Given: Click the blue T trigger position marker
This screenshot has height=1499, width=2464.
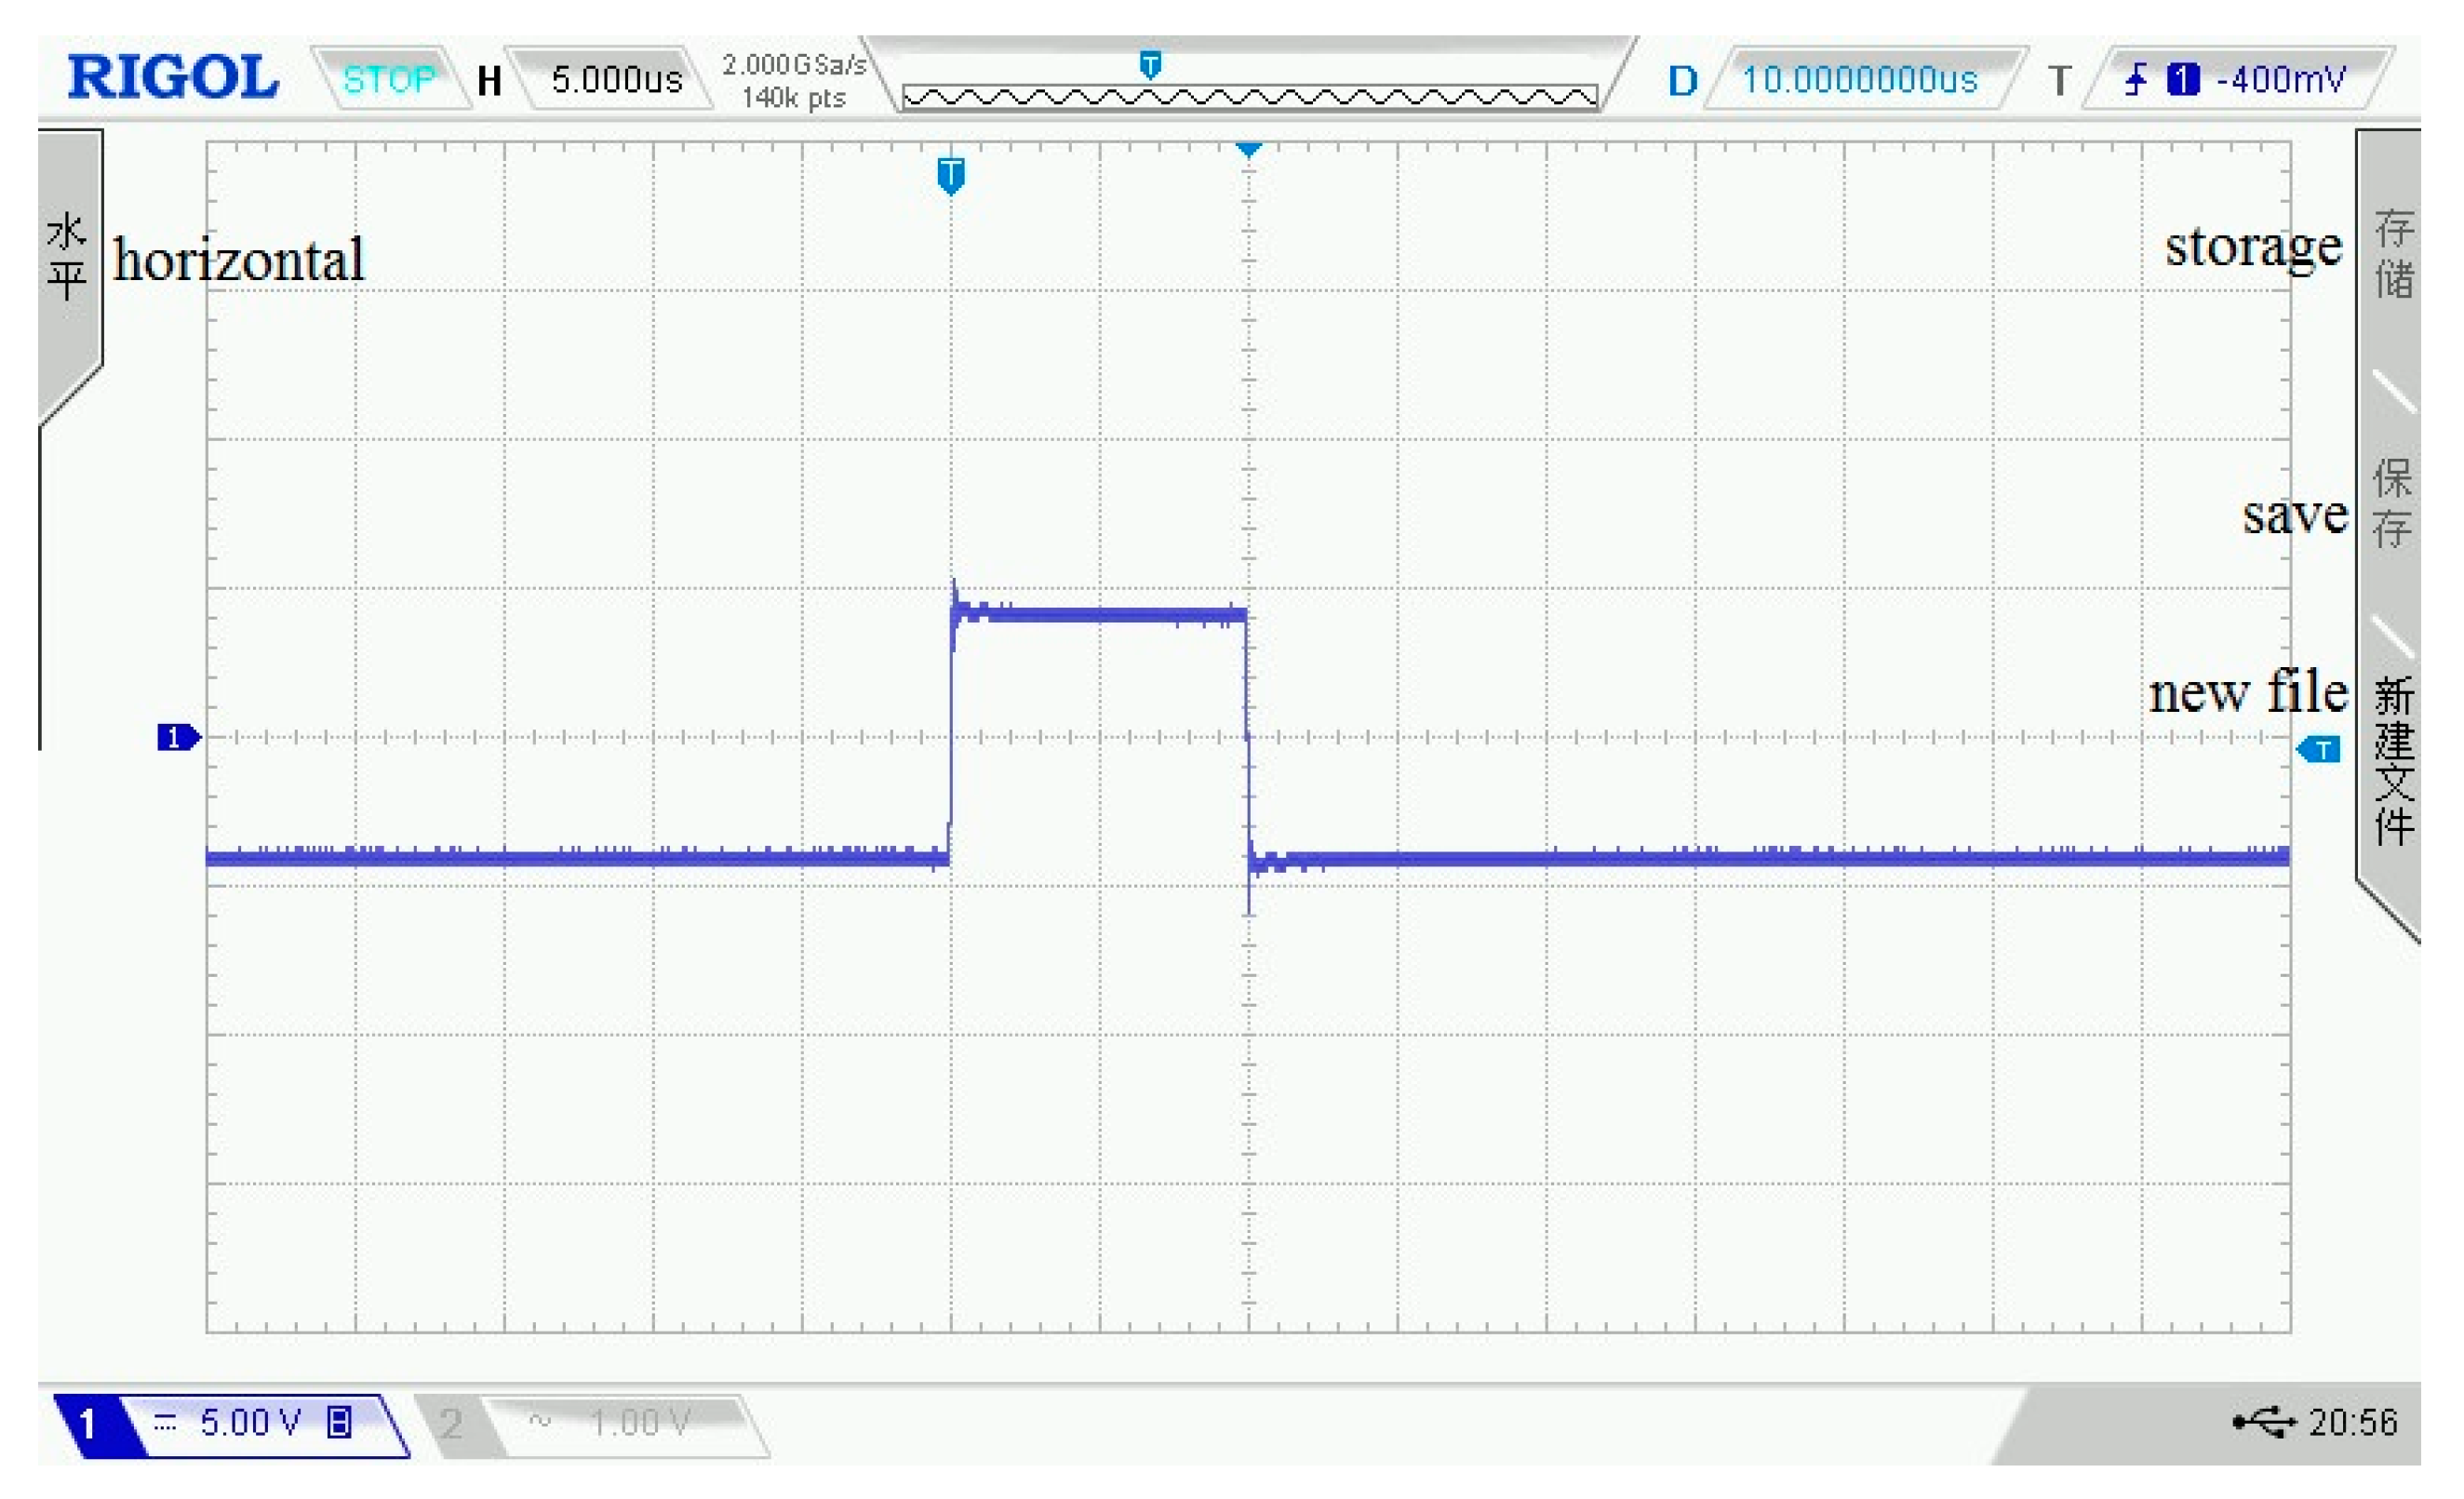Looking at the screenshot, I should 950,174.
